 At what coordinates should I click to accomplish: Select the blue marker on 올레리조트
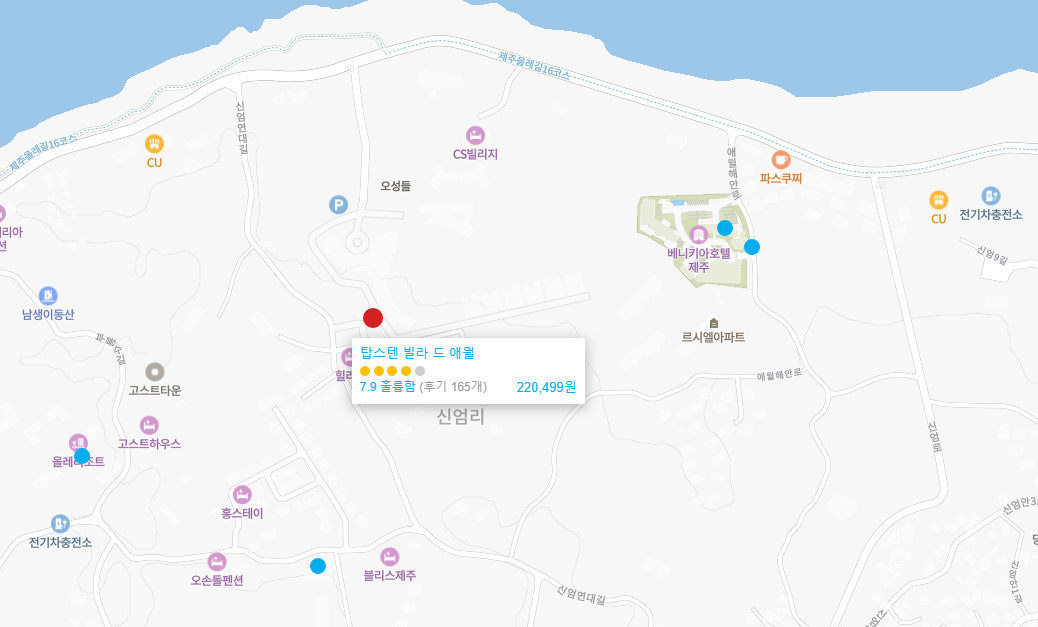(81, 456)
